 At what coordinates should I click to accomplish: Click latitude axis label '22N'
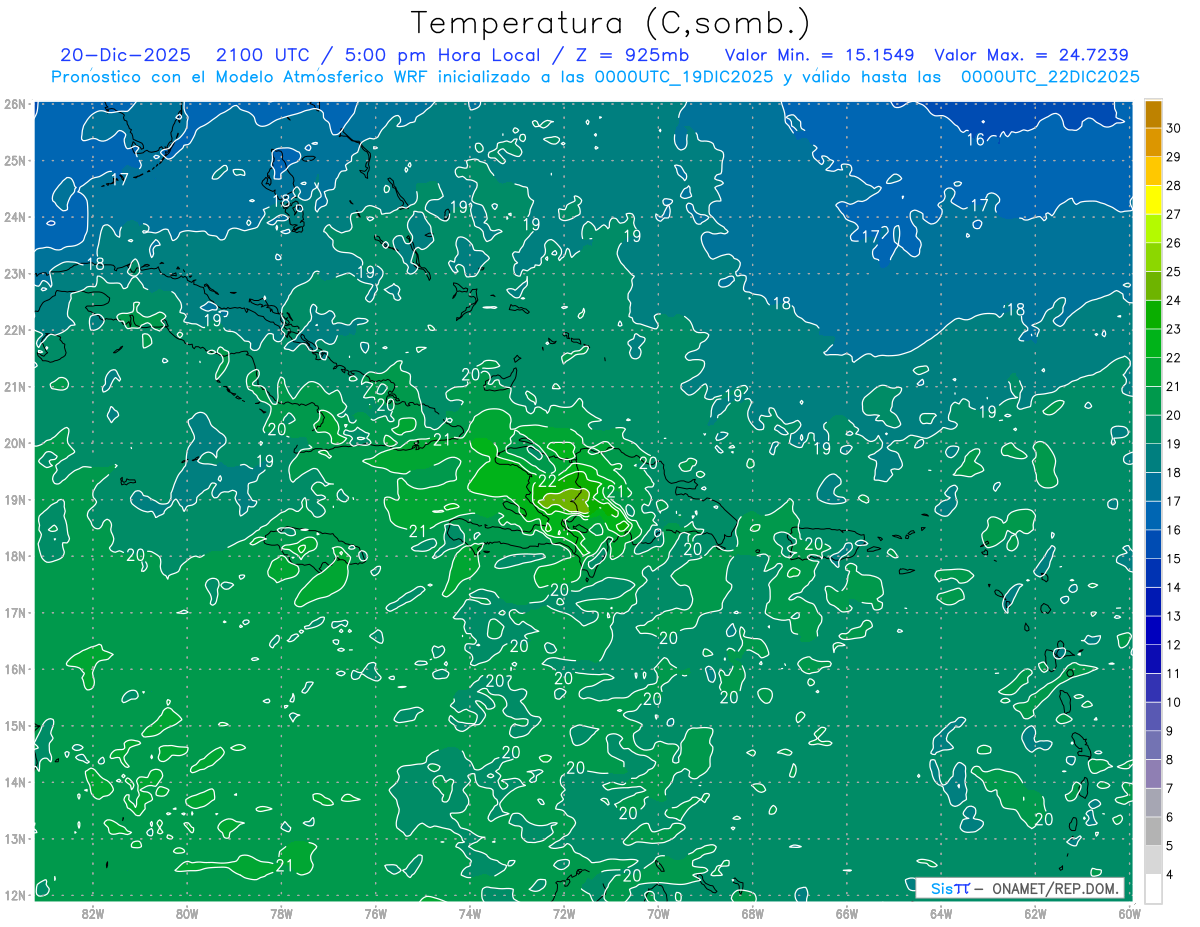click(15, 330)
